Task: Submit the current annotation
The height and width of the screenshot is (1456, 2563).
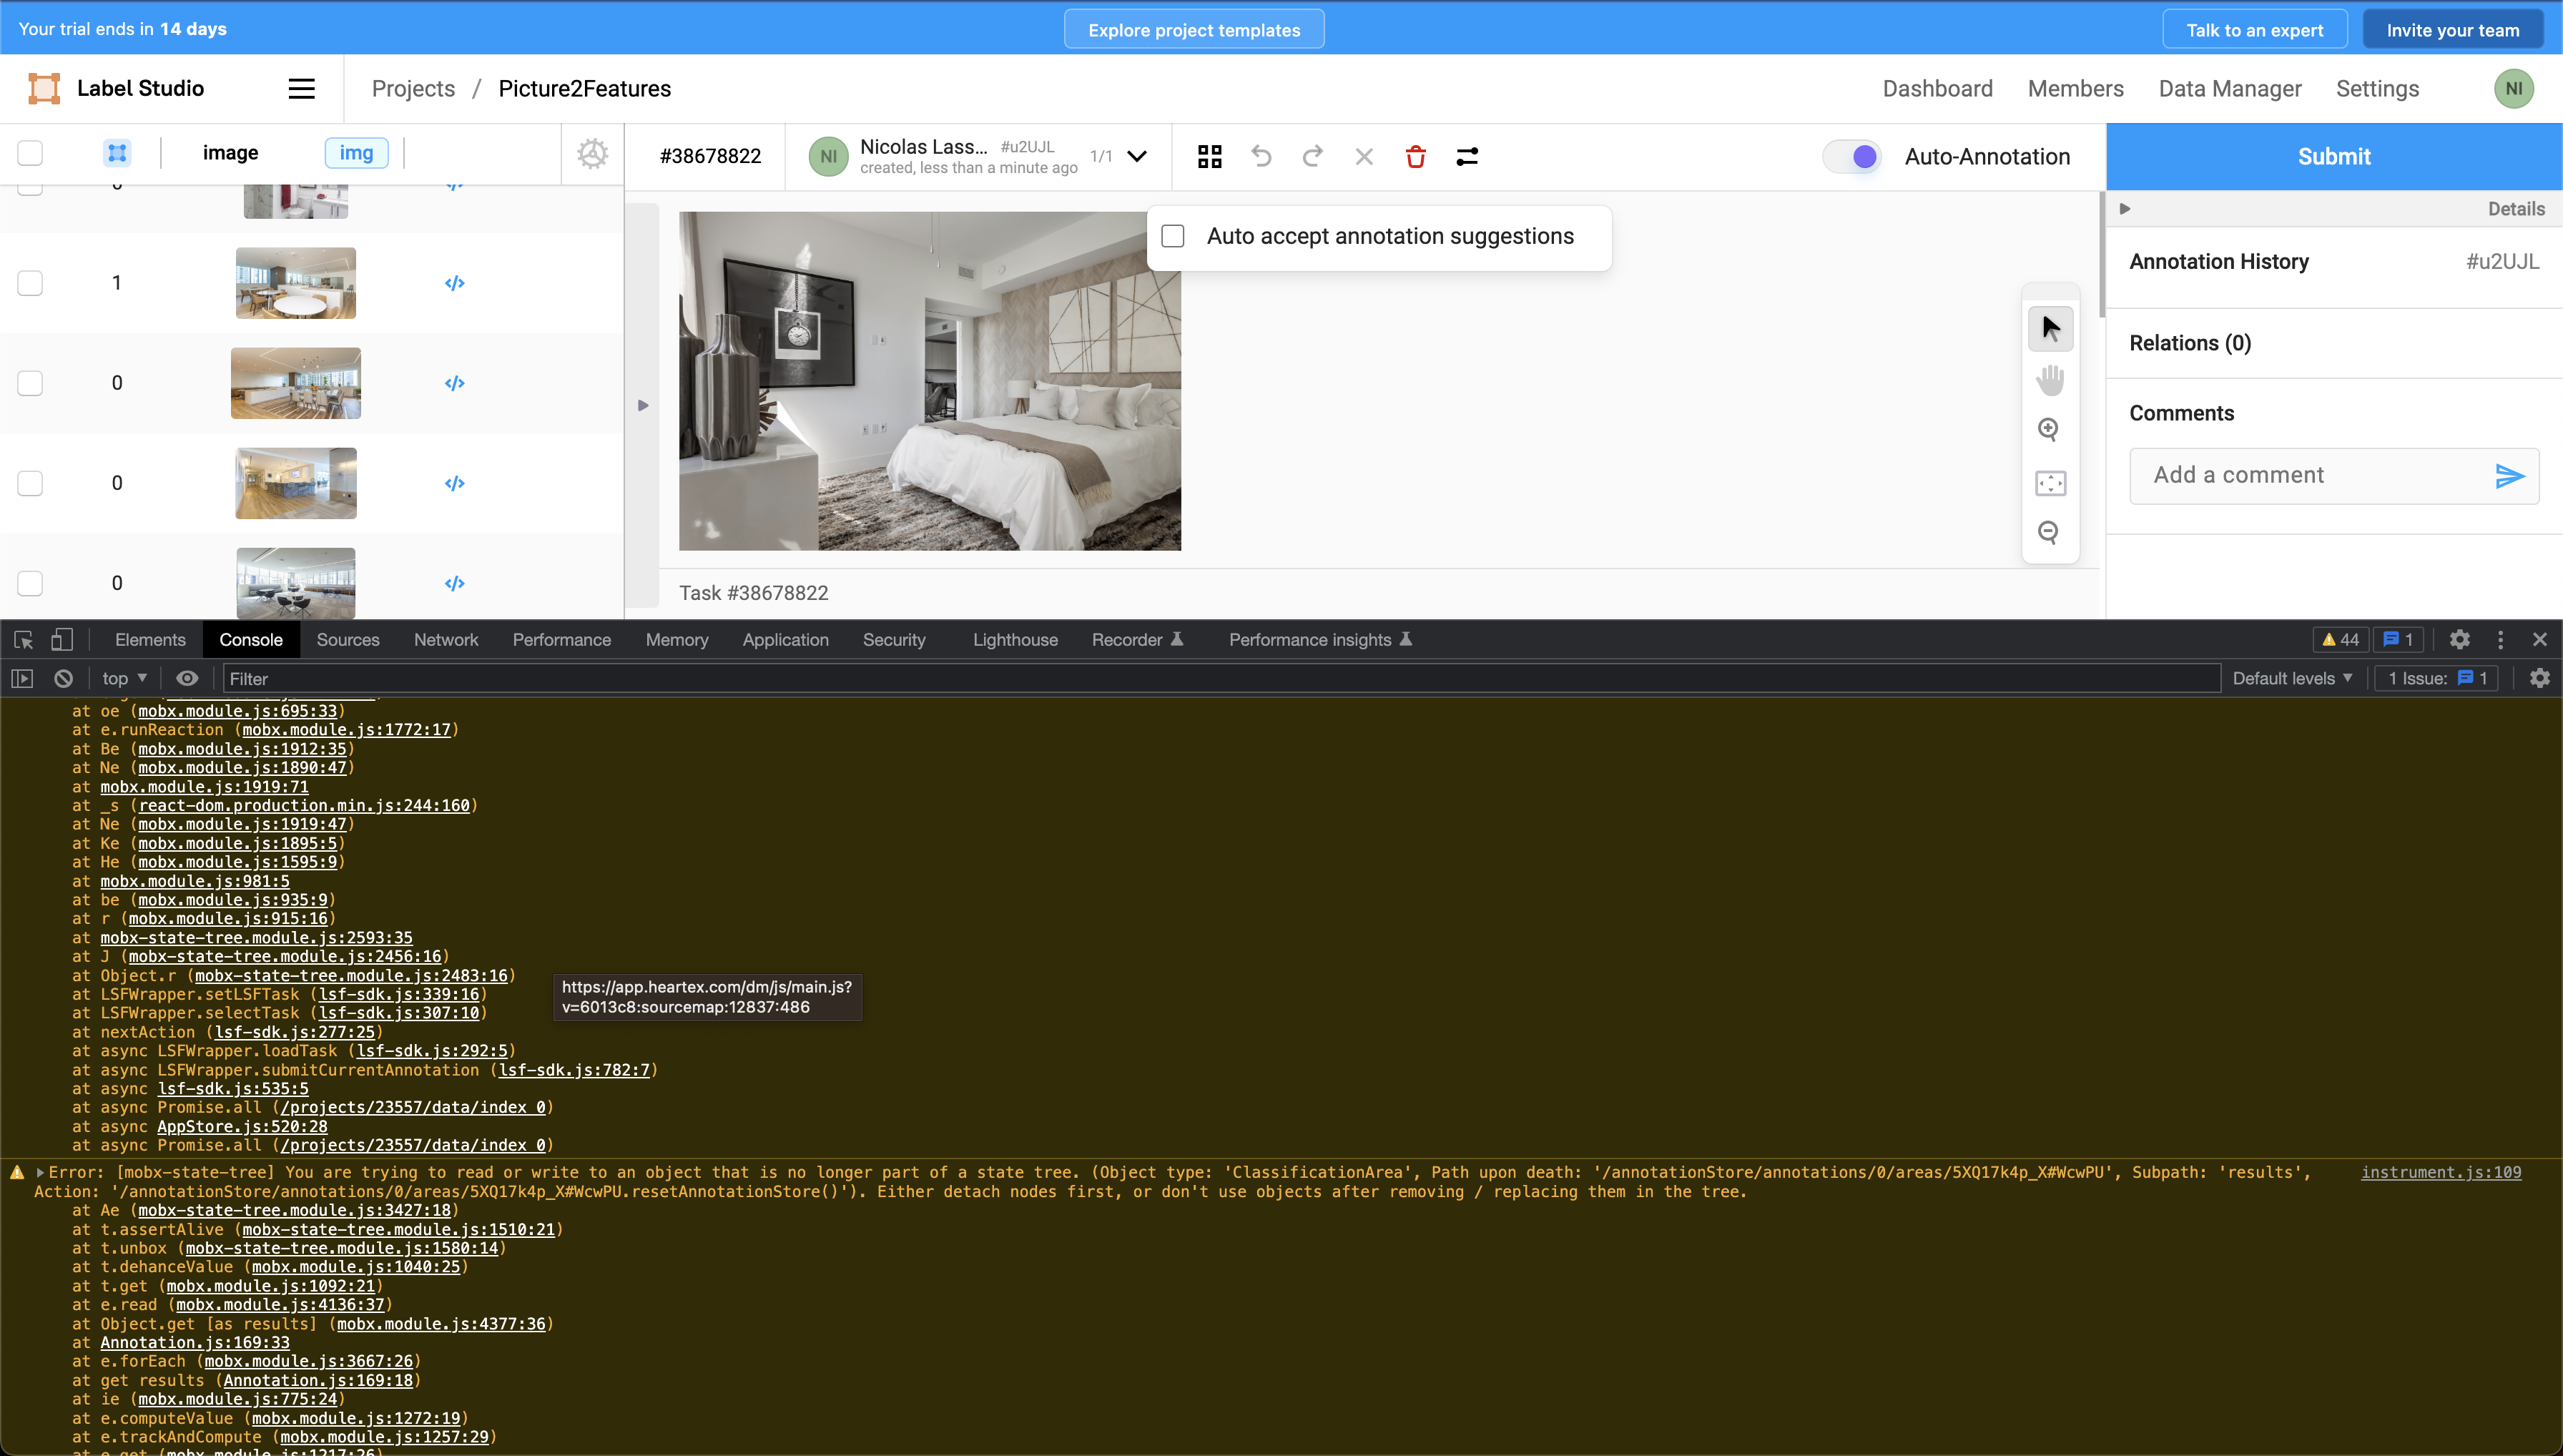Action: (x=2333, y=156)
